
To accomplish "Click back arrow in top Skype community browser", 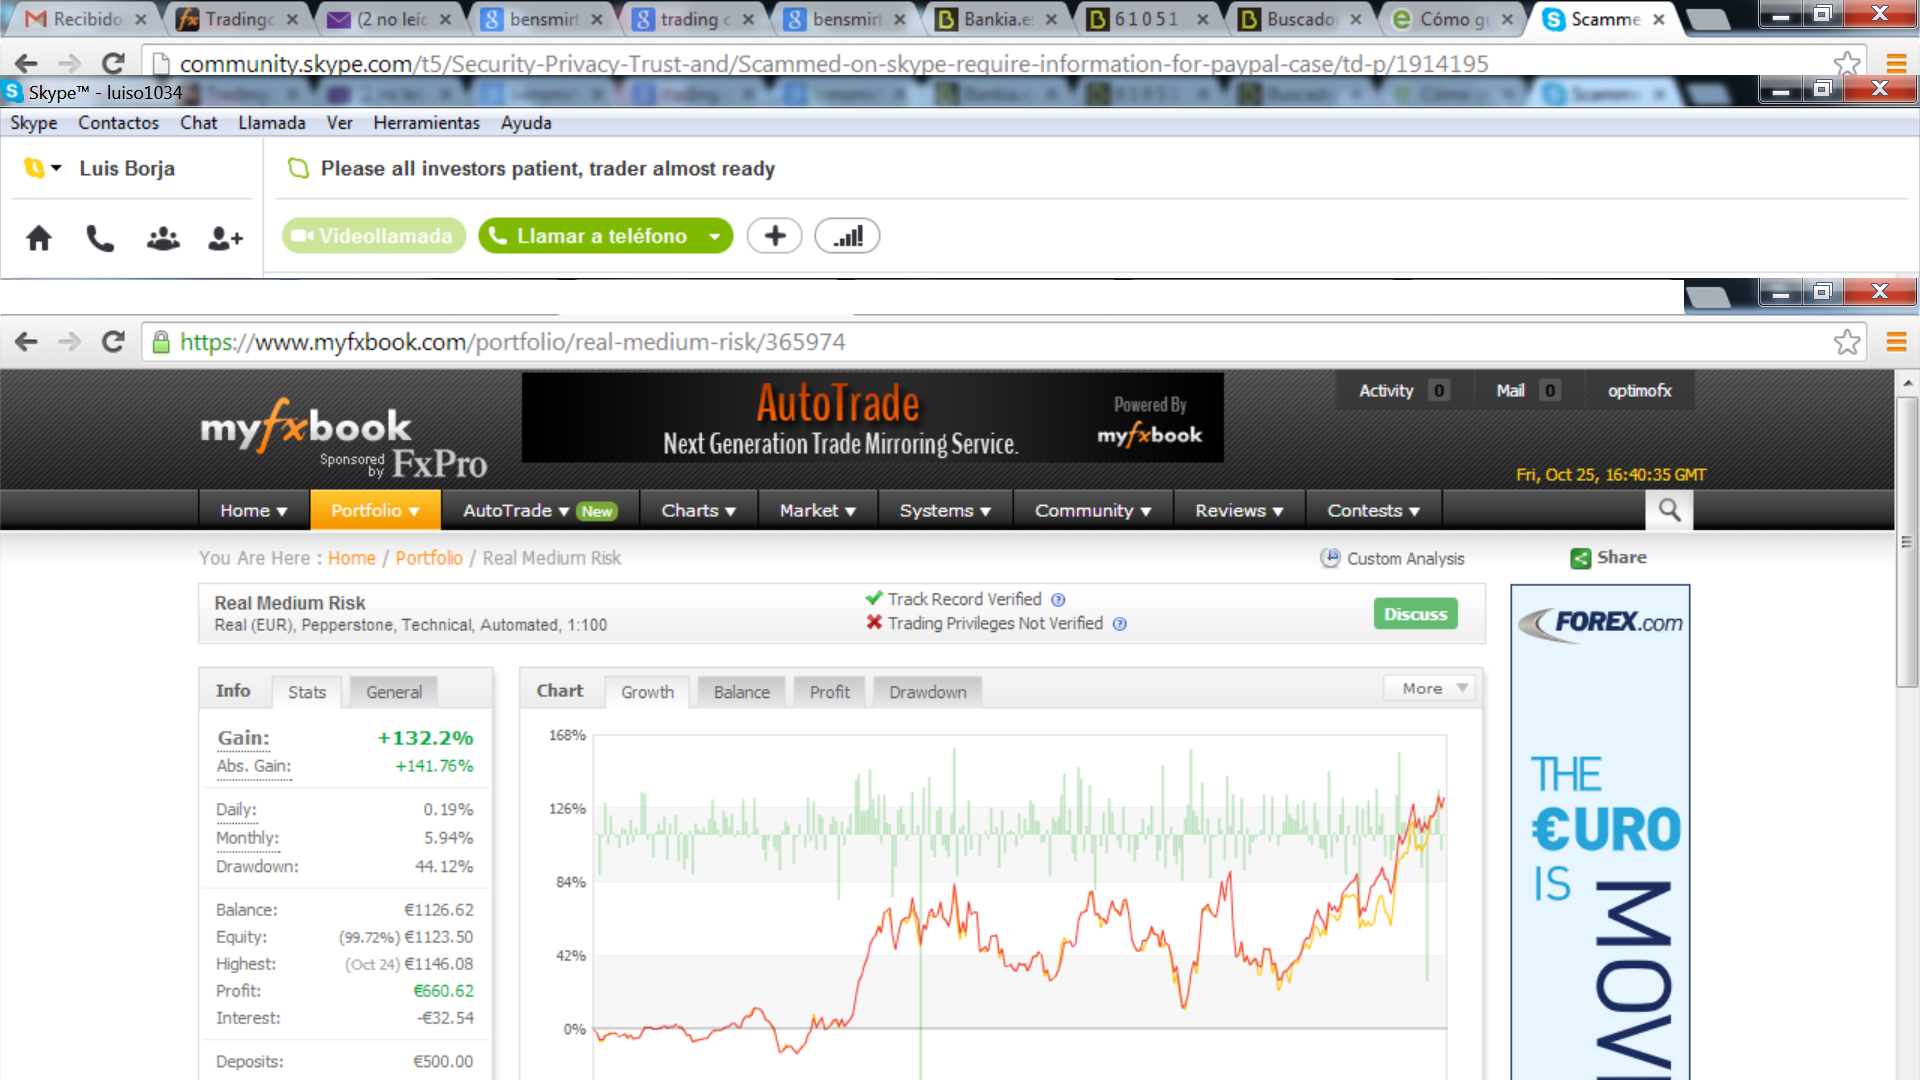I will click(27, 63).
